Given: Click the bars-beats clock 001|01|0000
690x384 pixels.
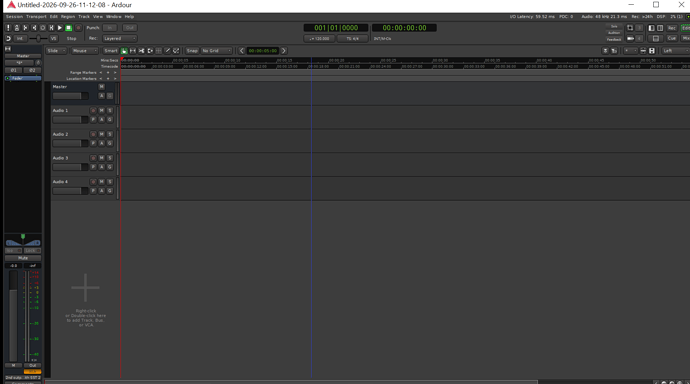Looking at the screenshot, I should (x=336, y=28).
